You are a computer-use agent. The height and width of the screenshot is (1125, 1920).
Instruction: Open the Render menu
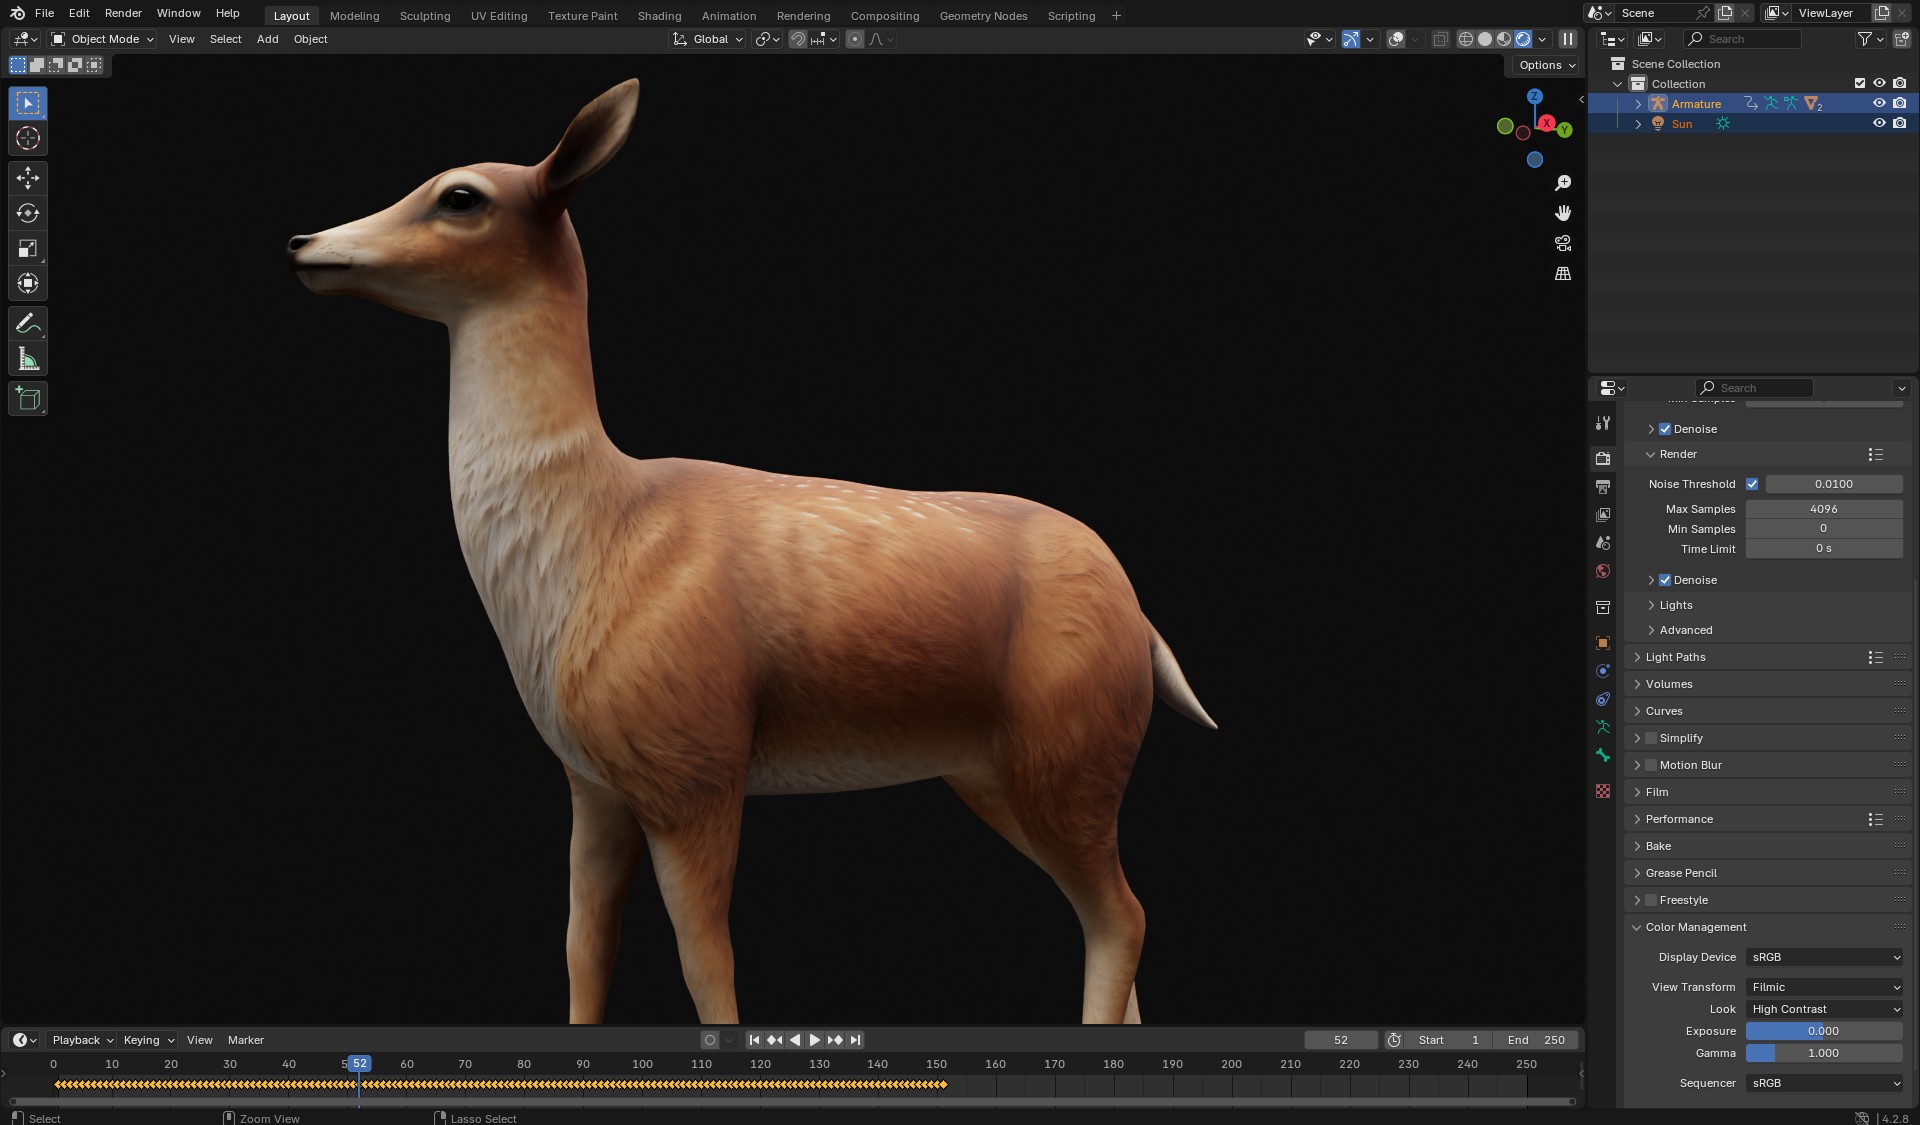coord(123,13)
